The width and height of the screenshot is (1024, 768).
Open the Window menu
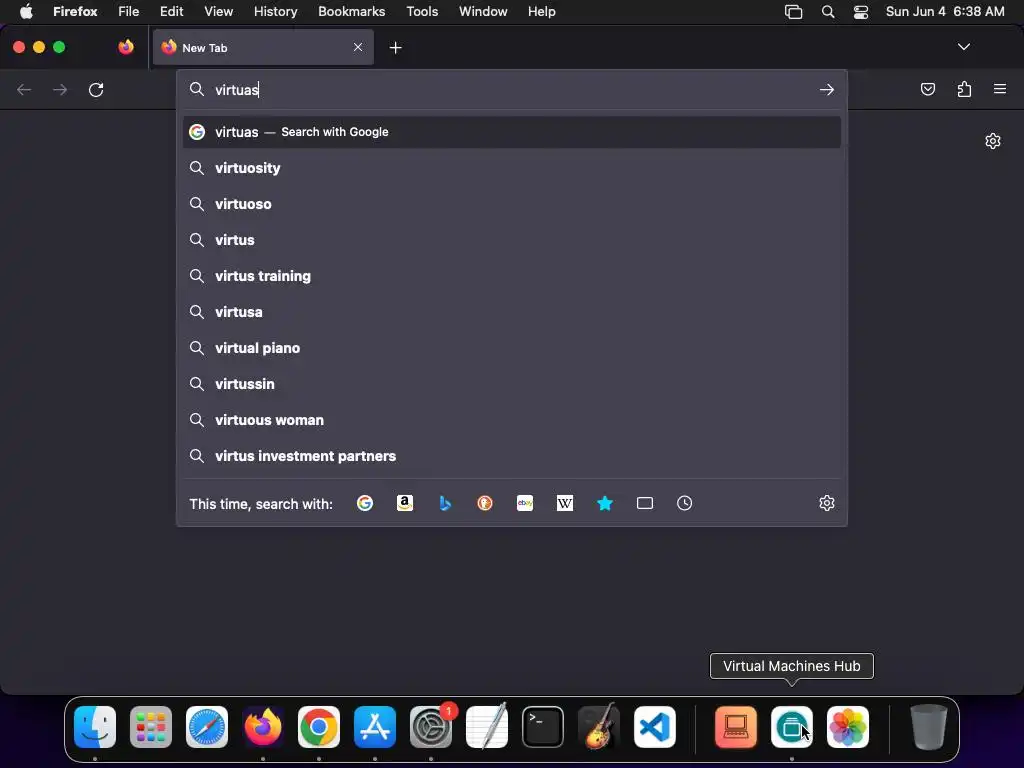[x=483, y=12]
